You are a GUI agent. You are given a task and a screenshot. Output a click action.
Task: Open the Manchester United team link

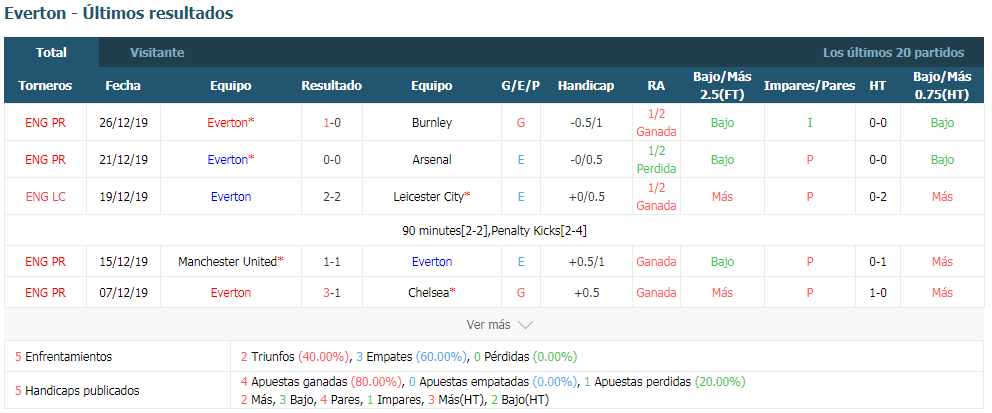pos(230,261)
